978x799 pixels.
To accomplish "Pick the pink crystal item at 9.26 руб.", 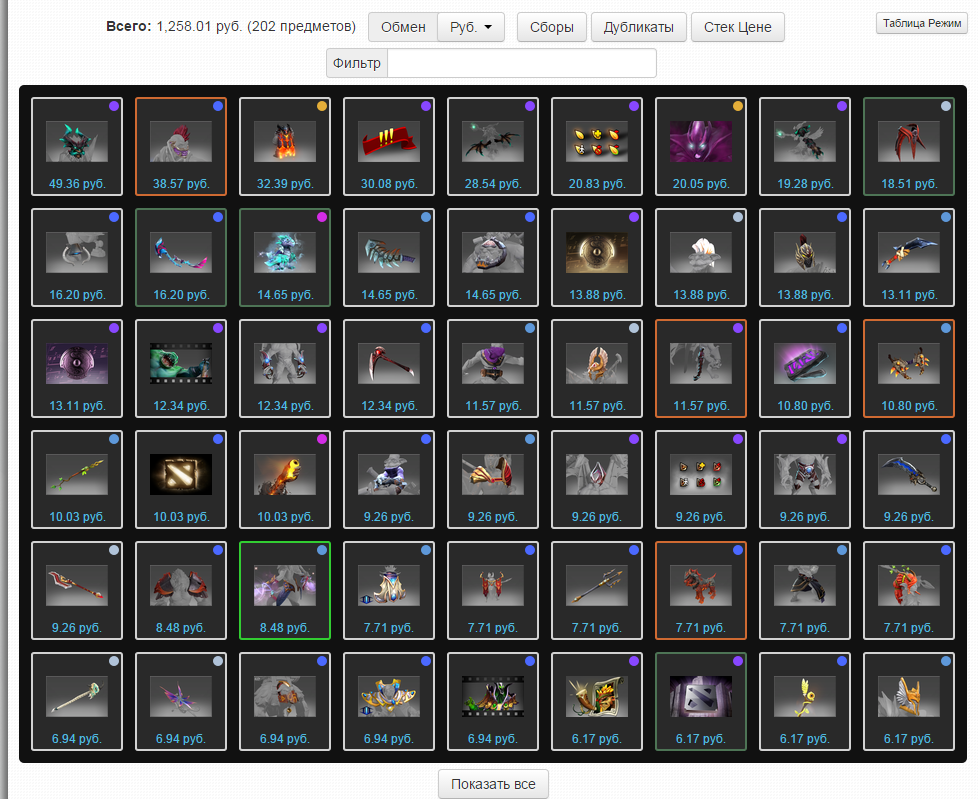I will (597, 480).
